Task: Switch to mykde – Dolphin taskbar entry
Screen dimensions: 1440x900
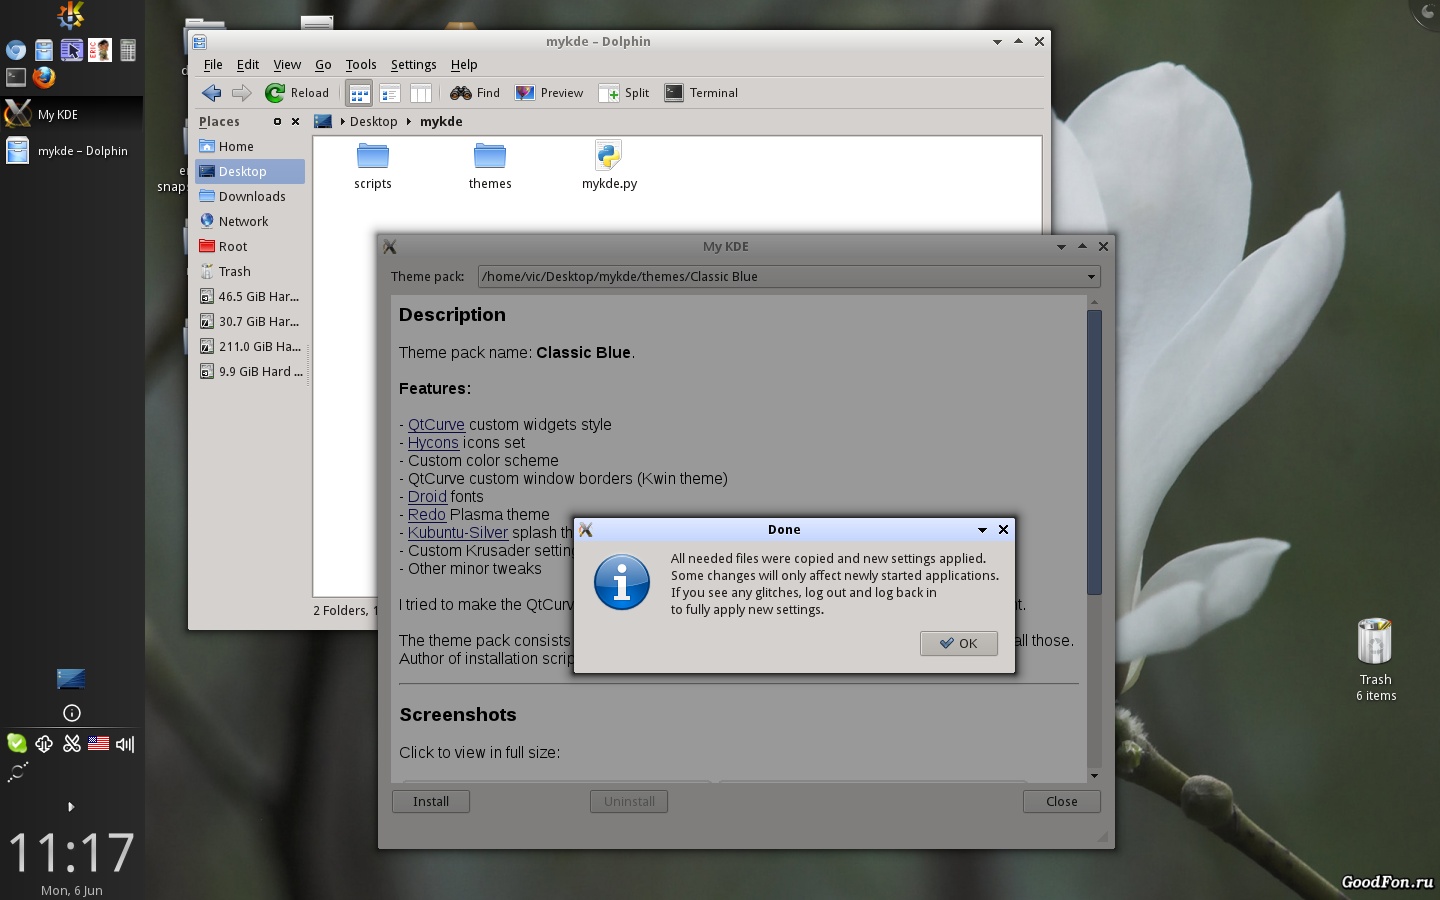Action: click(x=71, y=151)
